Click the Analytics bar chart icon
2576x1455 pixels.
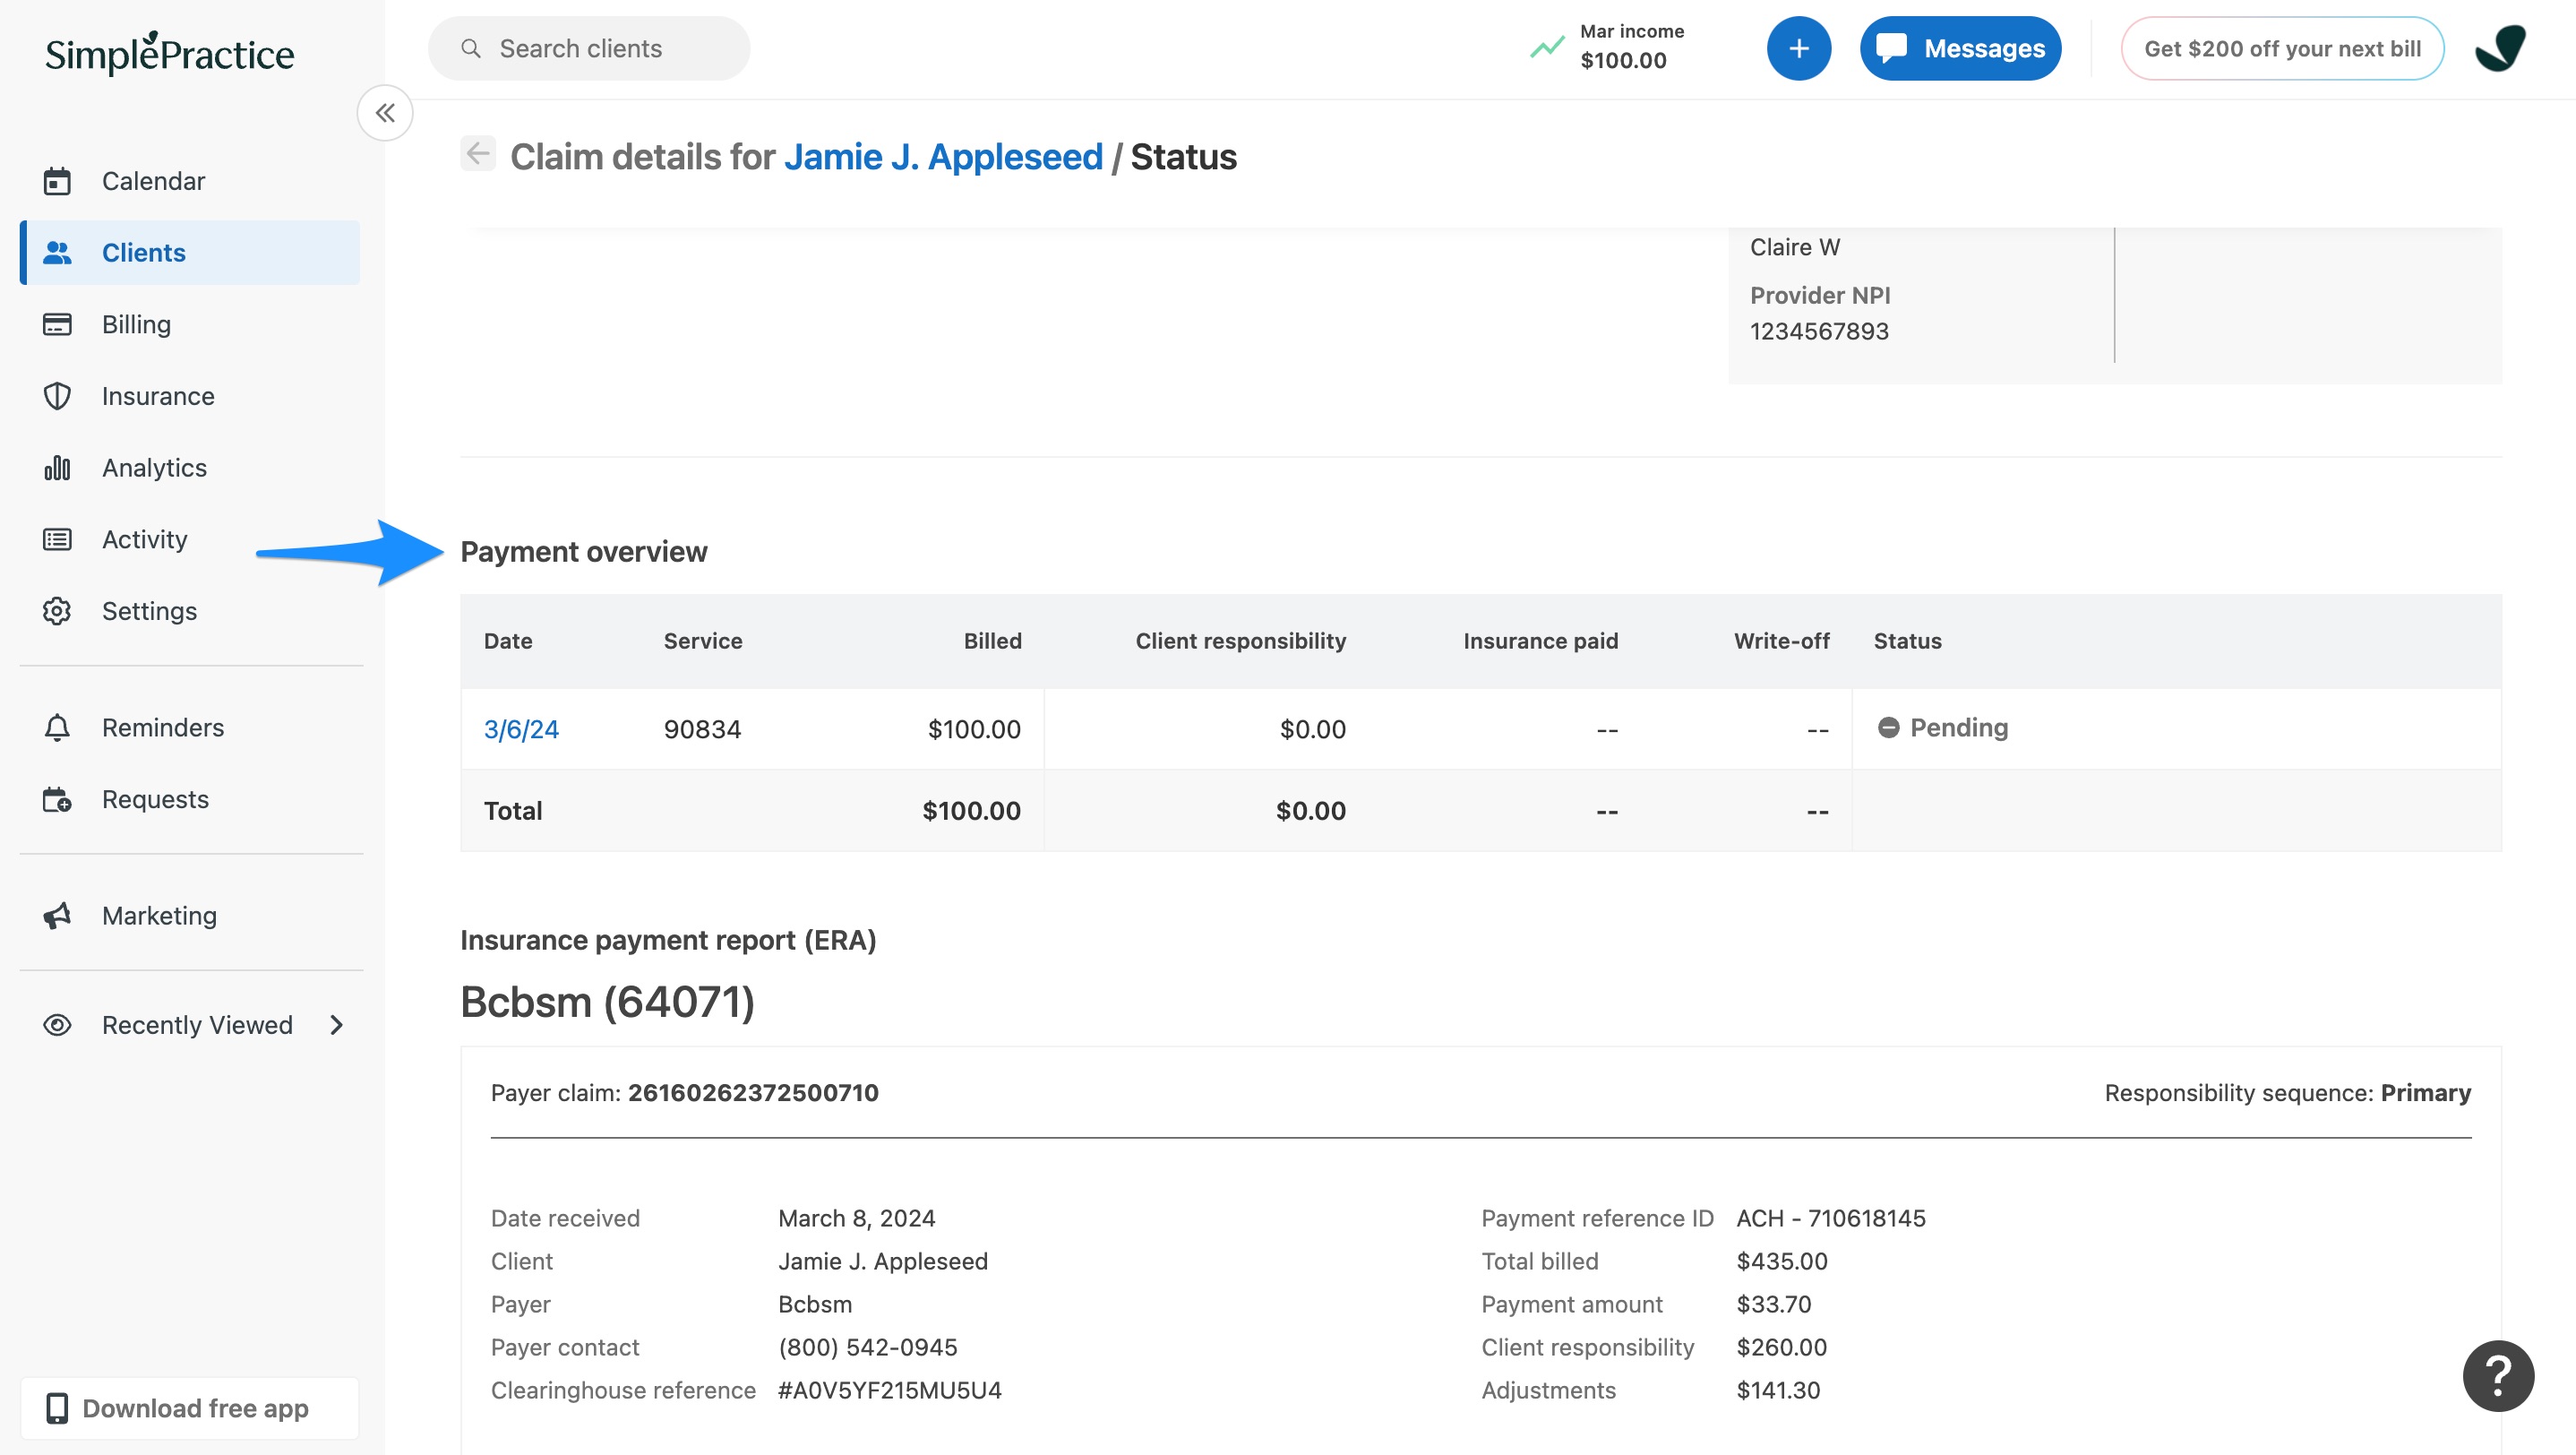(57, 468)
